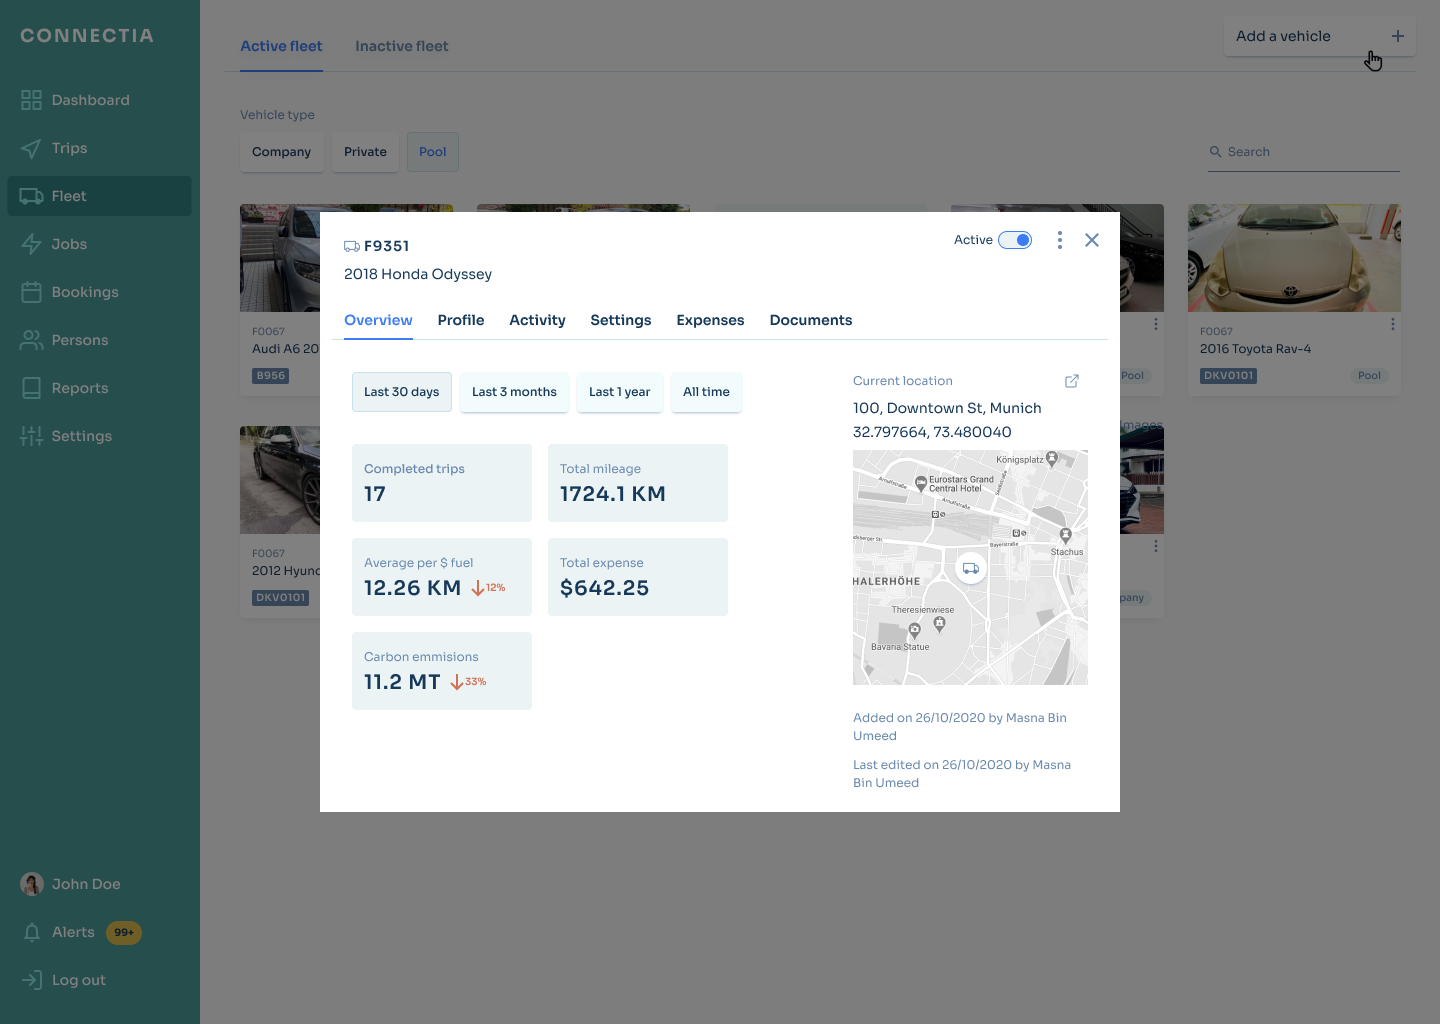Click the B956 badge on Audi card

point(271,376)
